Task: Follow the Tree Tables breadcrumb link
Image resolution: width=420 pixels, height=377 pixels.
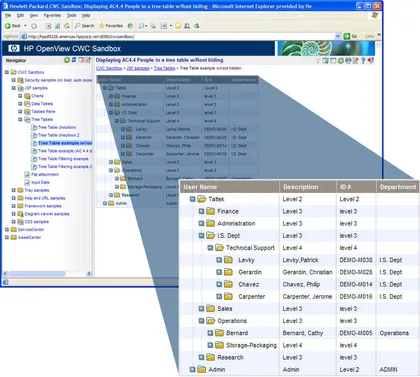Action: tap(164, 68)
